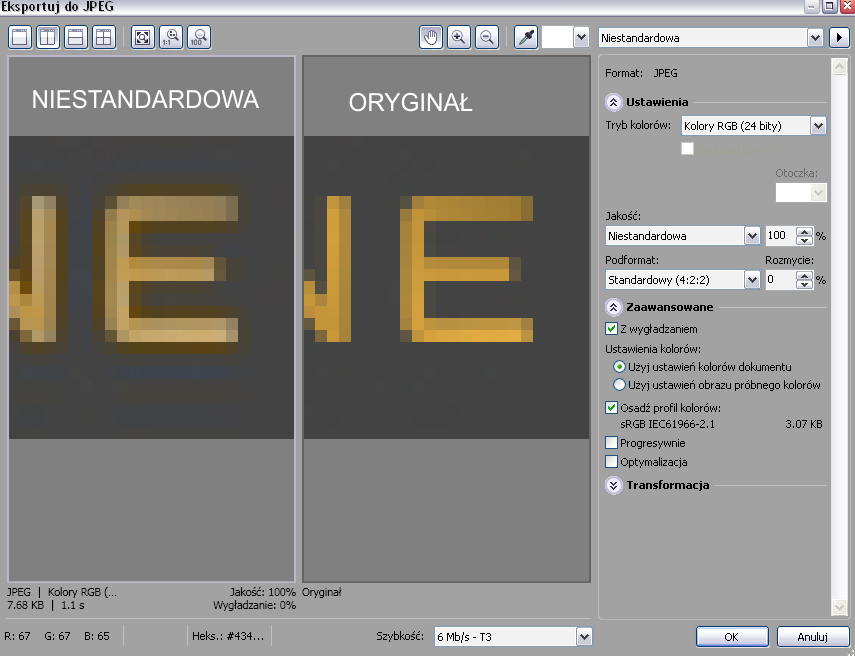Enable the Optymalizacja checkbox
The width and height of the screenshot is (855, 656).
[x=613, y=462]
